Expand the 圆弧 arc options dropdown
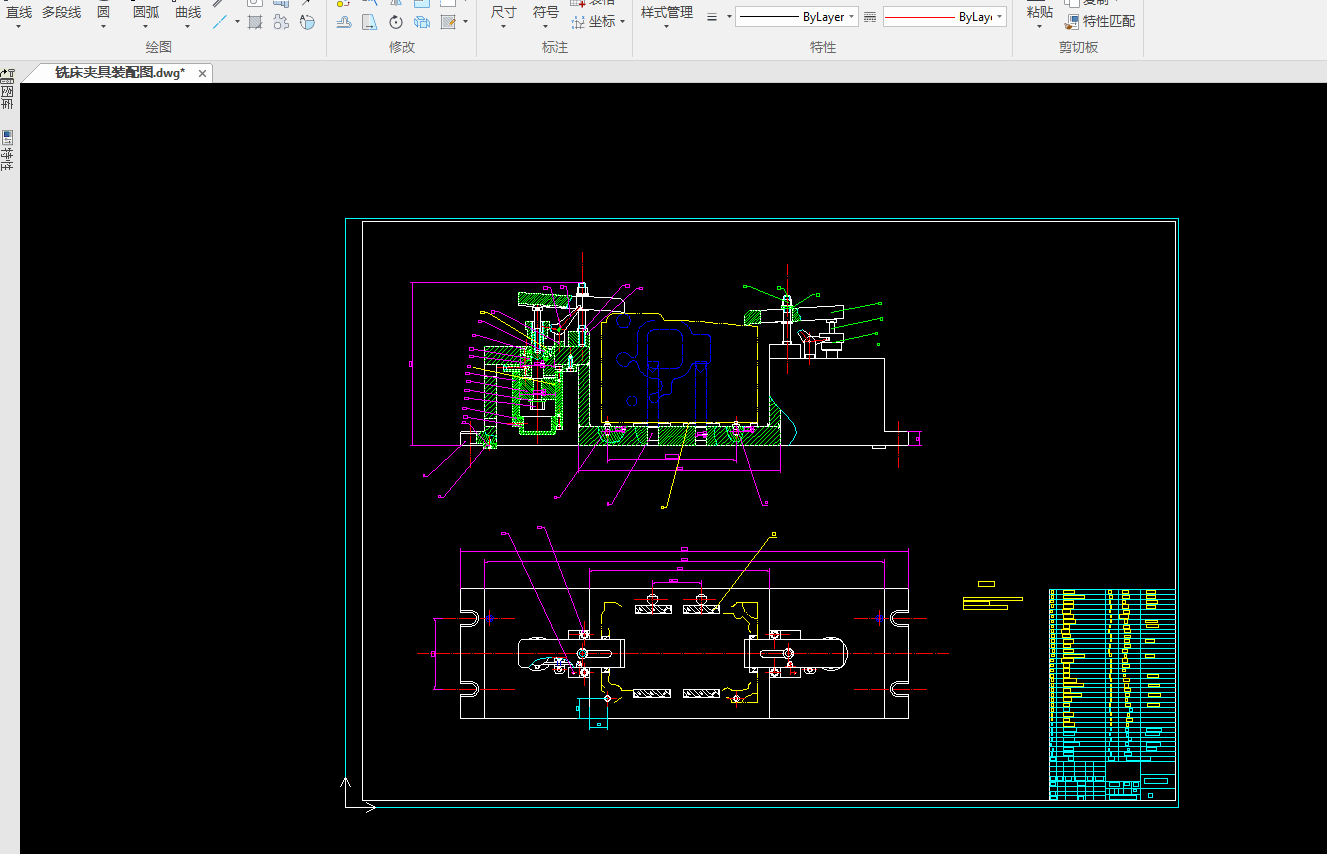The width and height of the screenshot is (1327, 854). click(x=145, y=27)
